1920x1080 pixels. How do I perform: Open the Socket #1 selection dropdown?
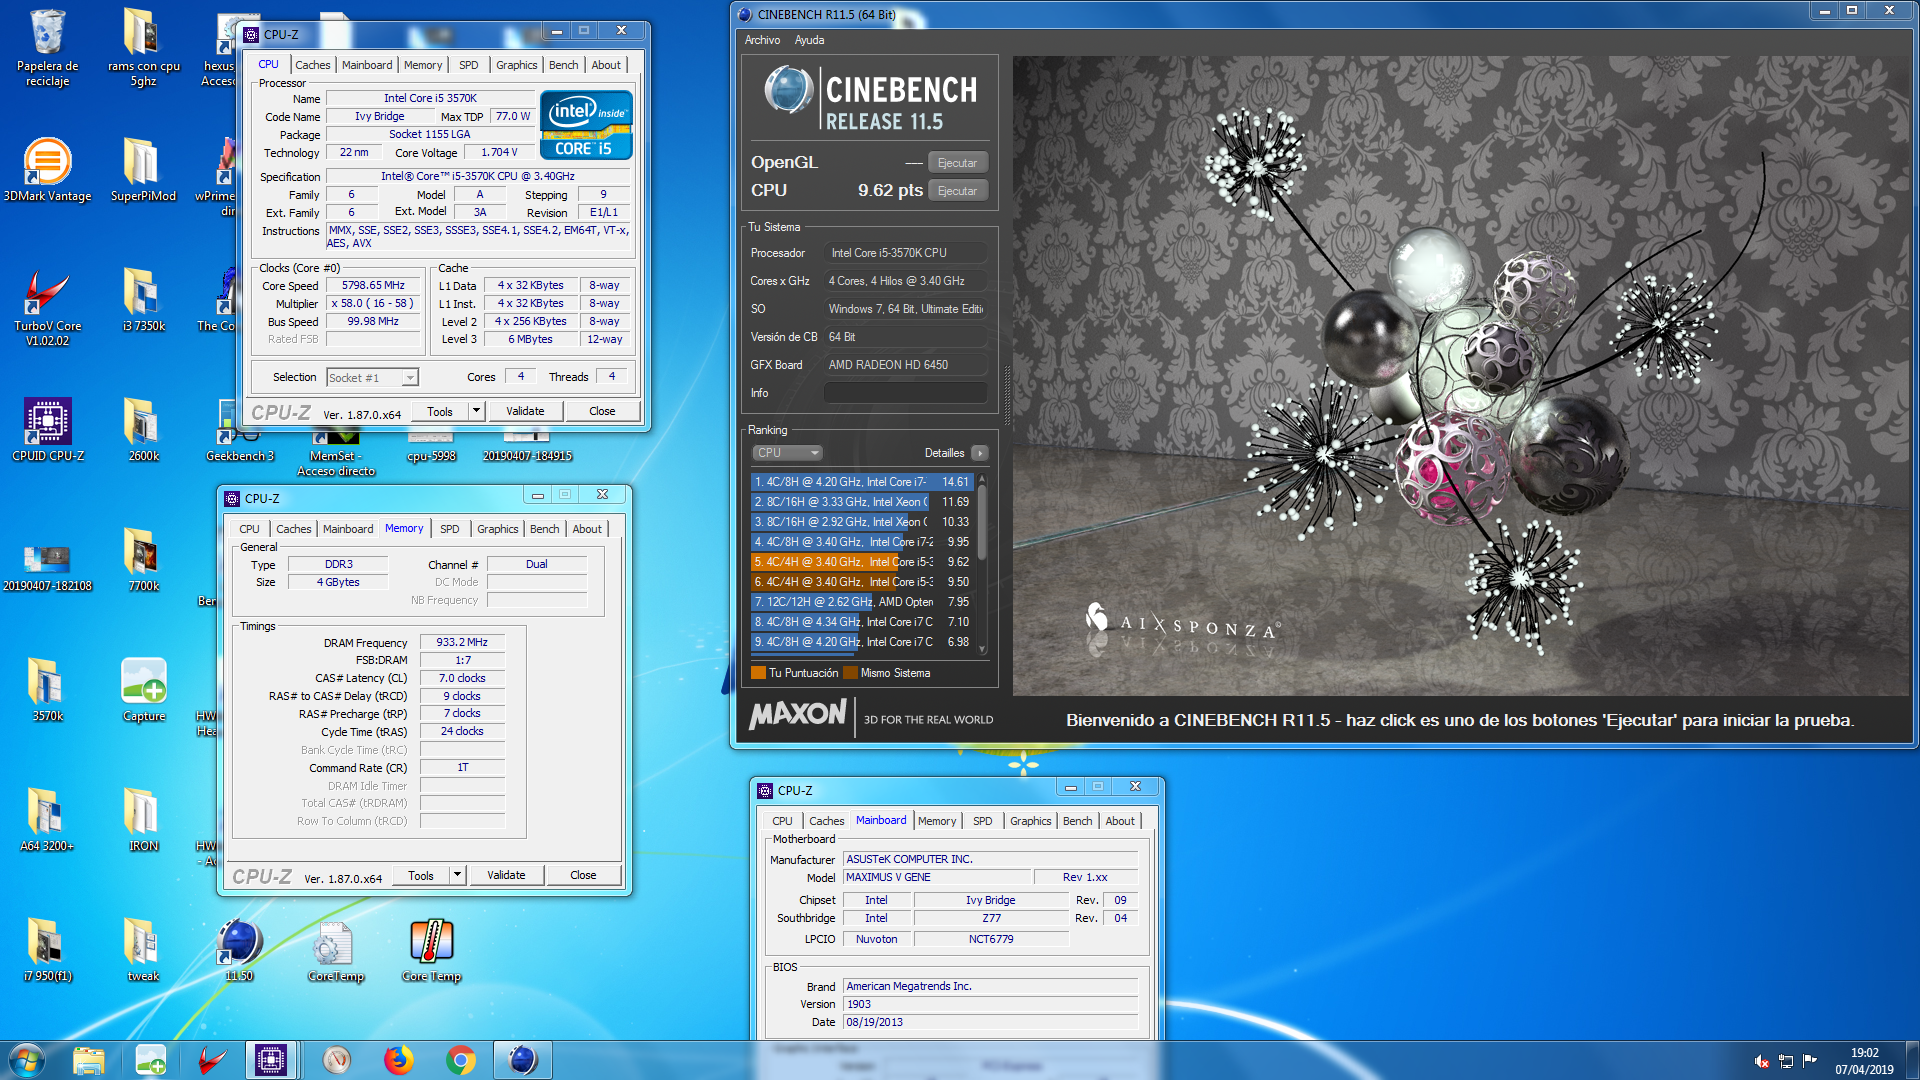(372, 378)
